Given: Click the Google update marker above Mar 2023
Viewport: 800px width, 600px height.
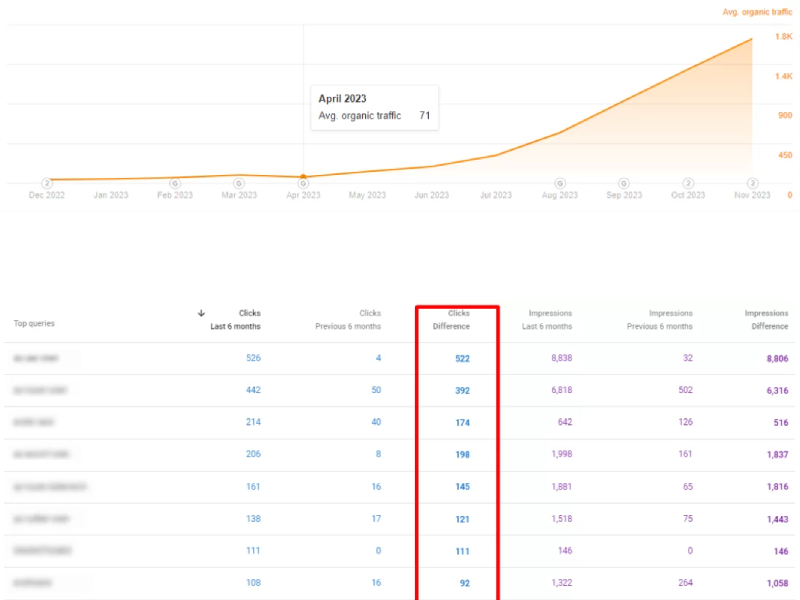Looking at the screenshot, I should 238,183.
